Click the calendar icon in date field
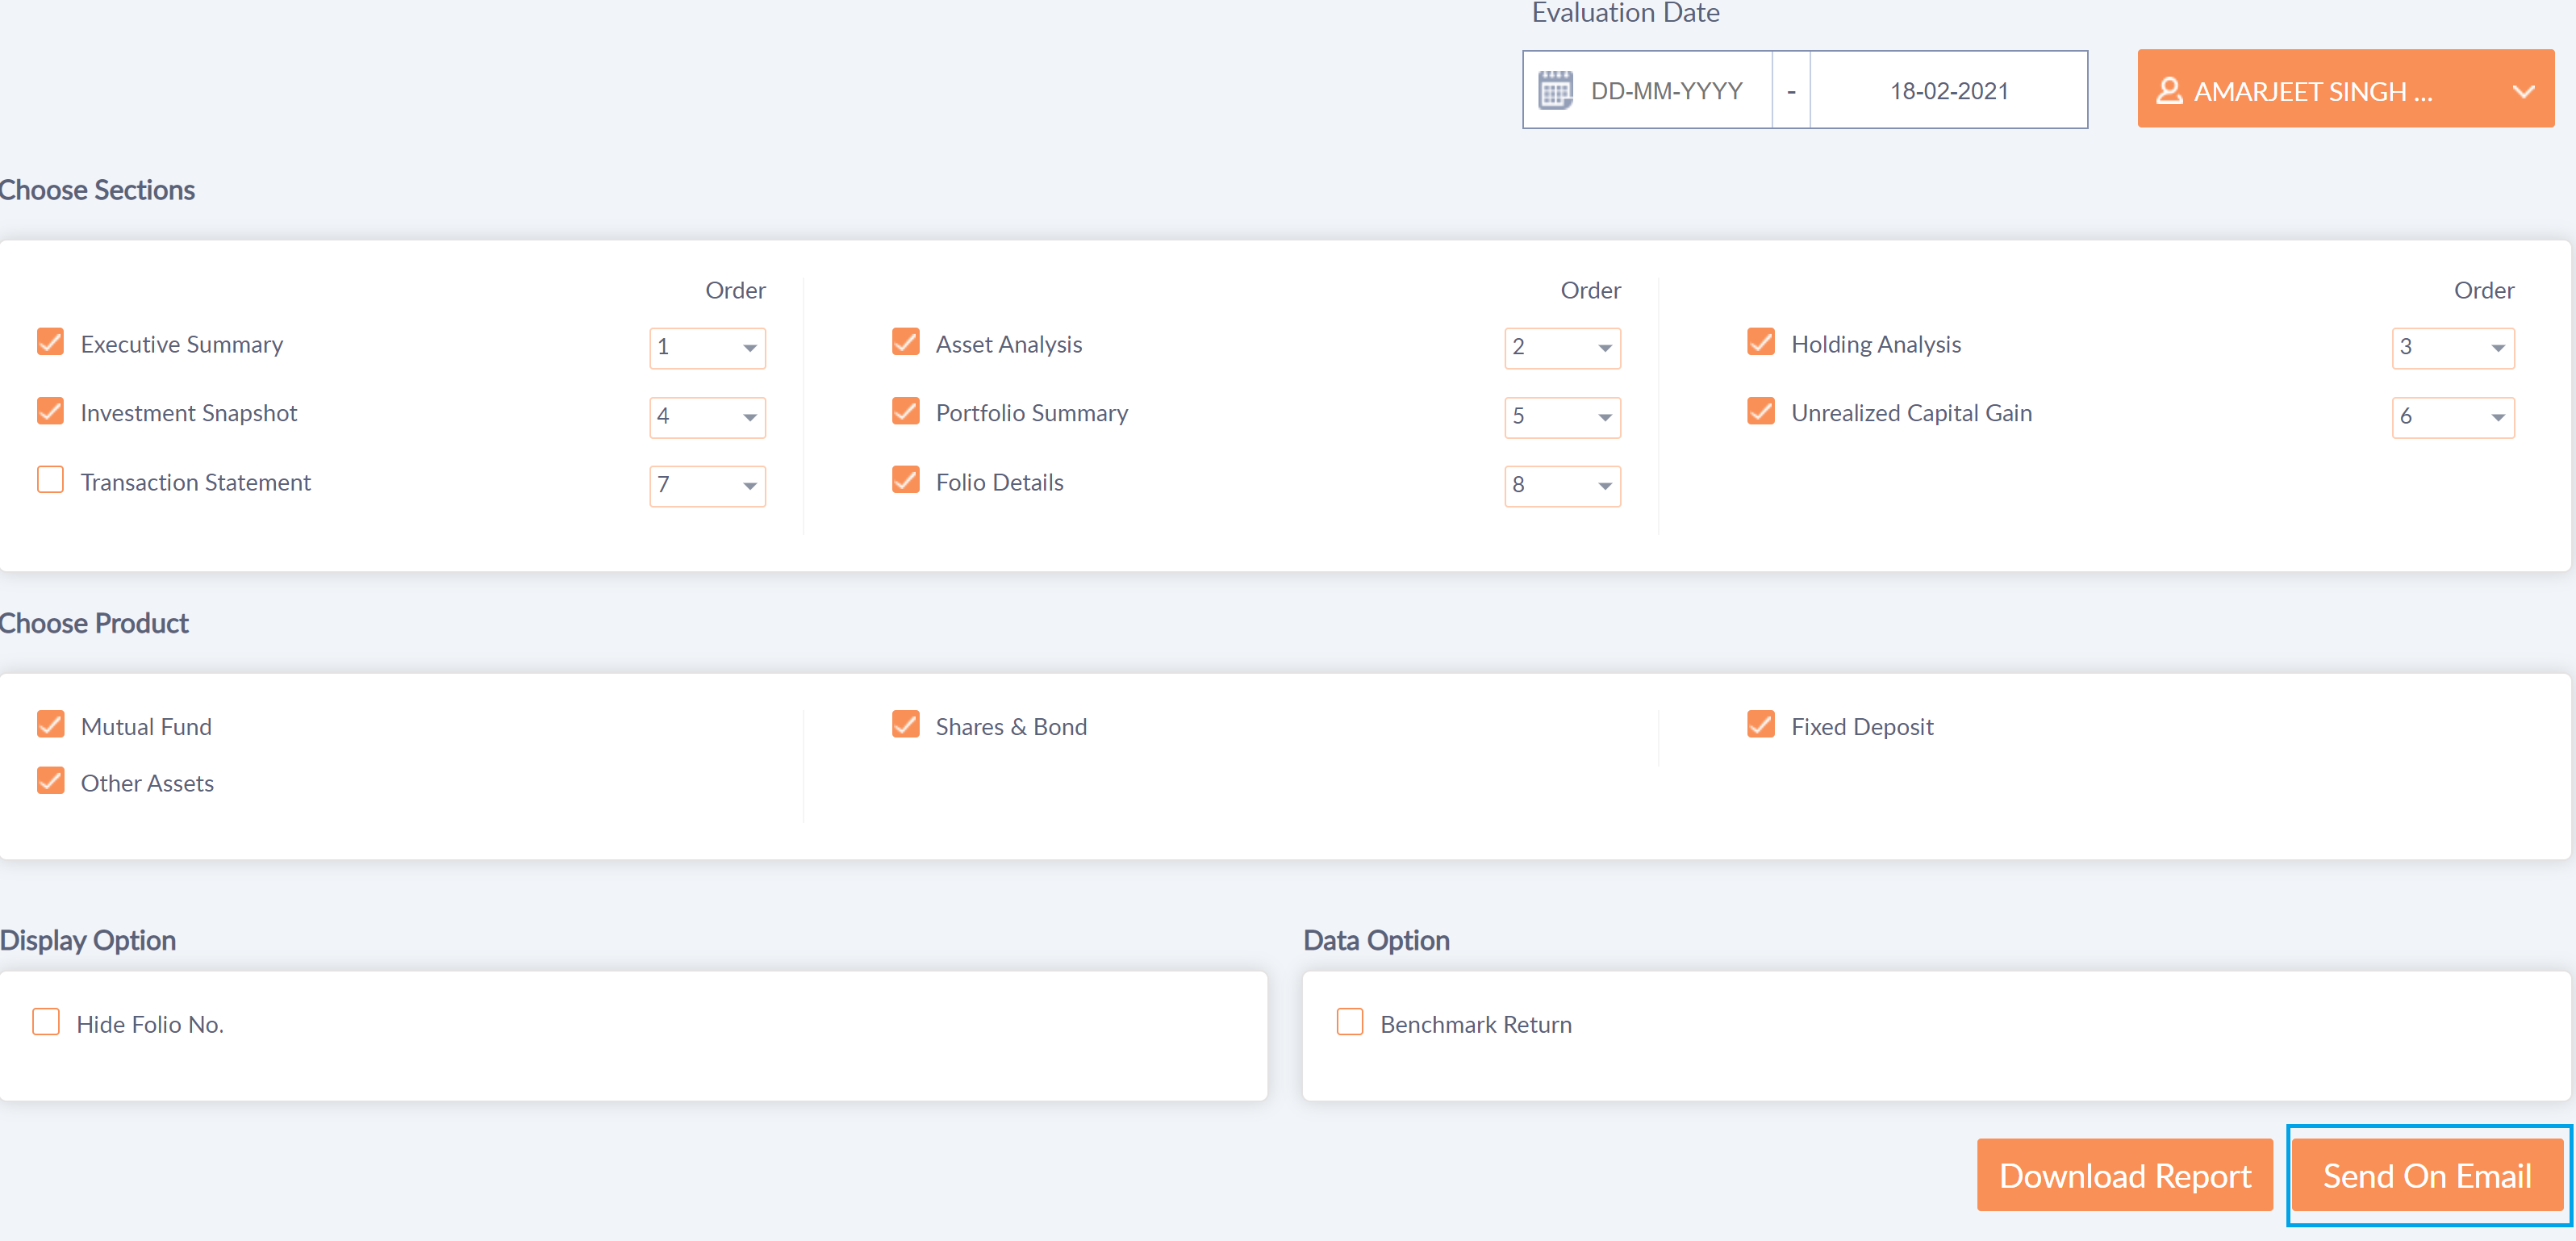Screen dimensions: 2576x1241 (x=1555, y=90)
